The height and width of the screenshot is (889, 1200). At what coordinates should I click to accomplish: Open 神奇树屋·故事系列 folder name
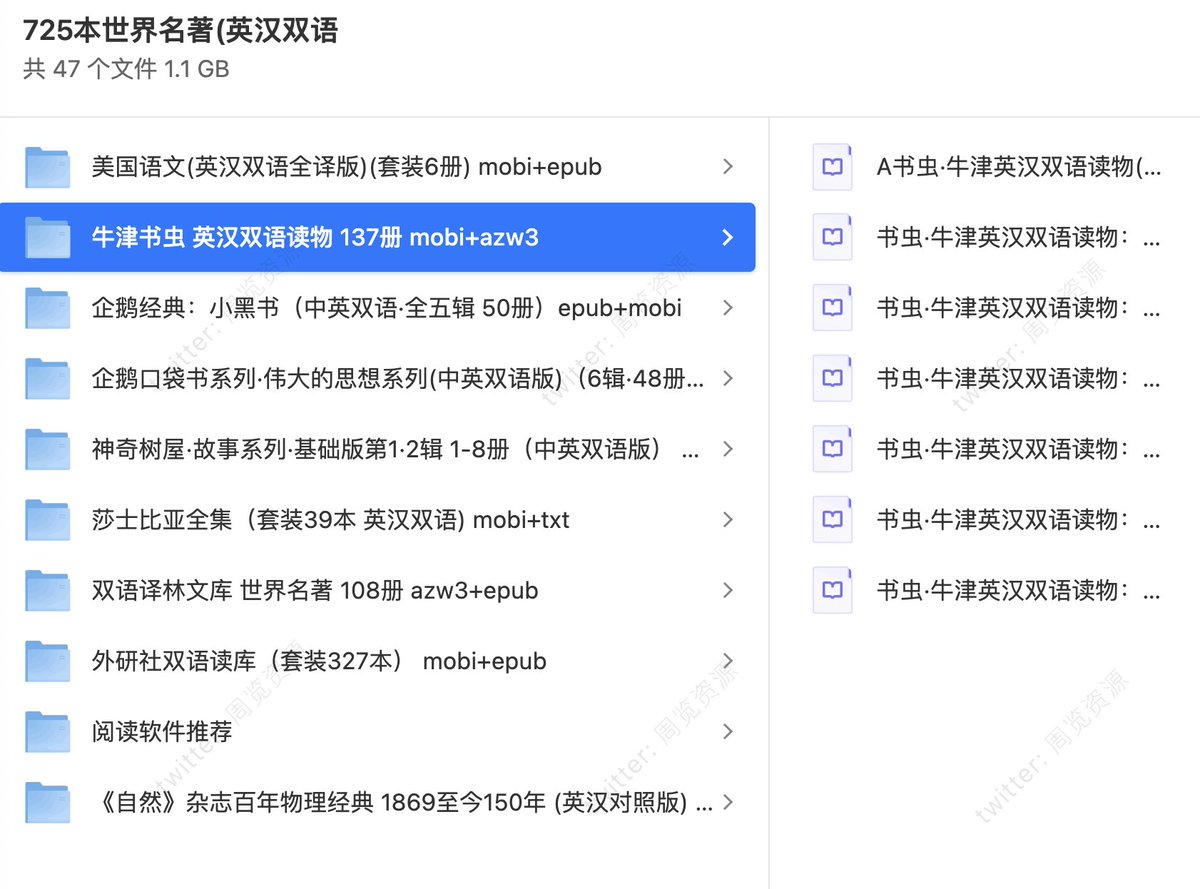(395, 449)
